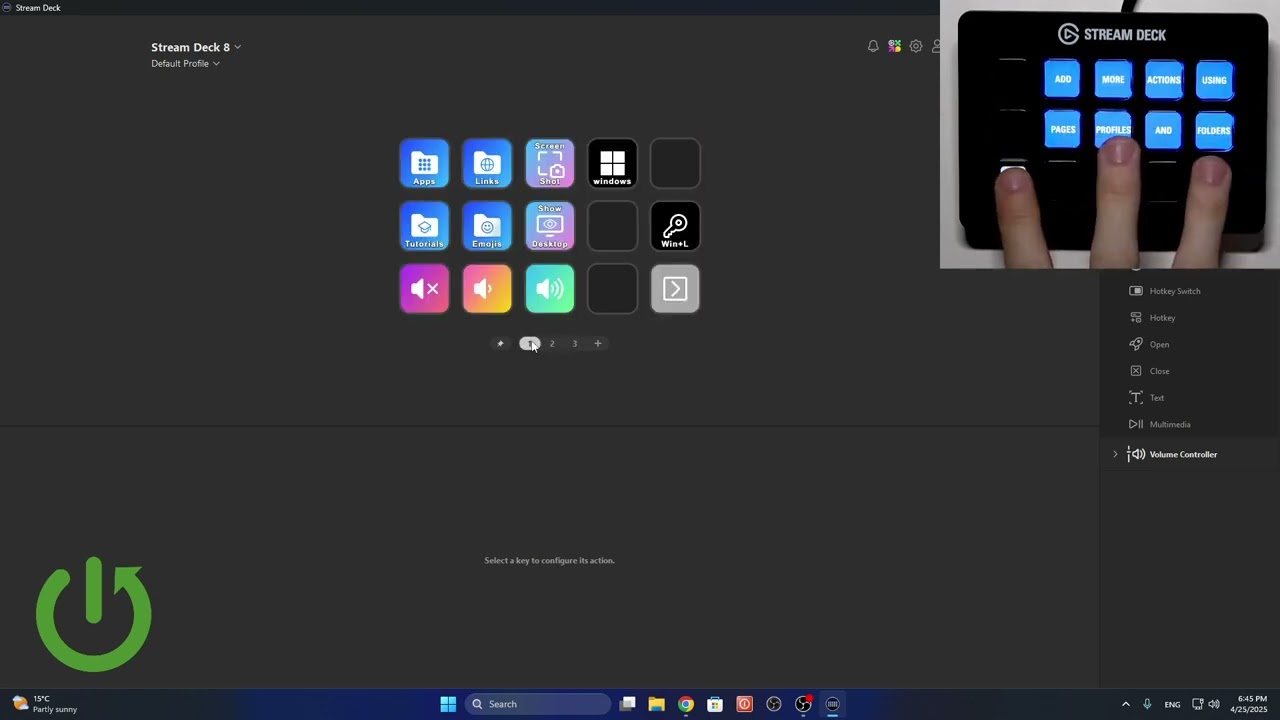
Task: Show hidden system tray icons
Action: click(x=1125, y=704)
